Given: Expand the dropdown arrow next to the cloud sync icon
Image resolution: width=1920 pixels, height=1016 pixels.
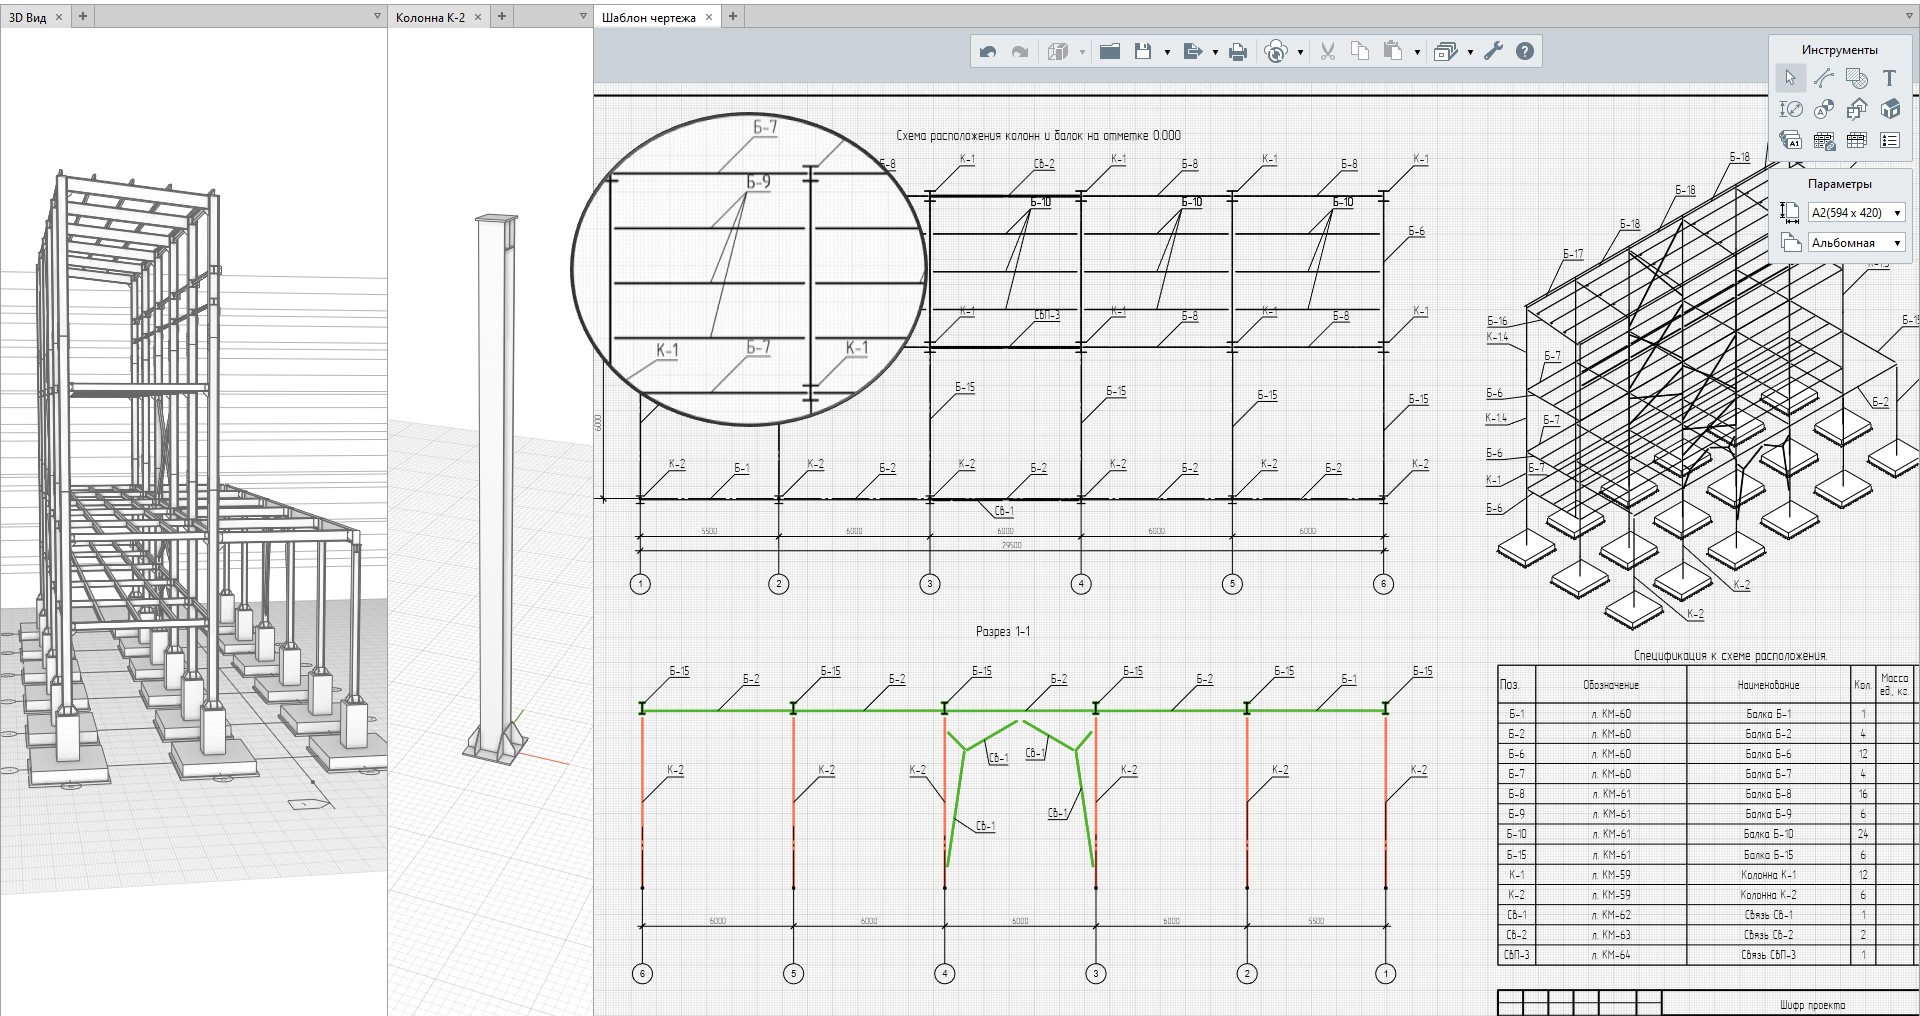Looking at the screenshot, I should click(x=1300, y=52).
